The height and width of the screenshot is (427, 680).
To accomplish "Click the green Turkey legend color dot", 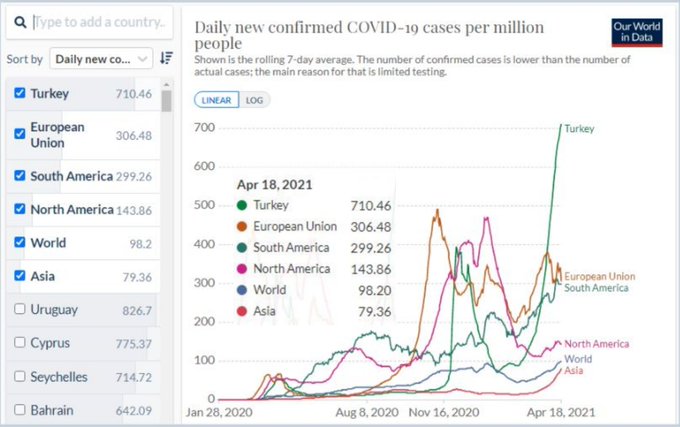I will (242, 205).
